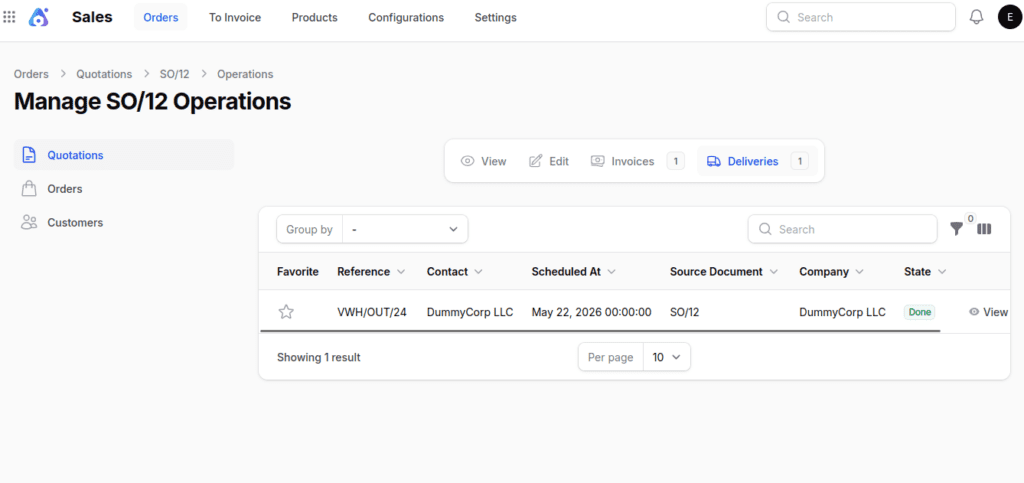Open Quotations in the sidebar
The image size is (1024, 483).
point(124,155)
